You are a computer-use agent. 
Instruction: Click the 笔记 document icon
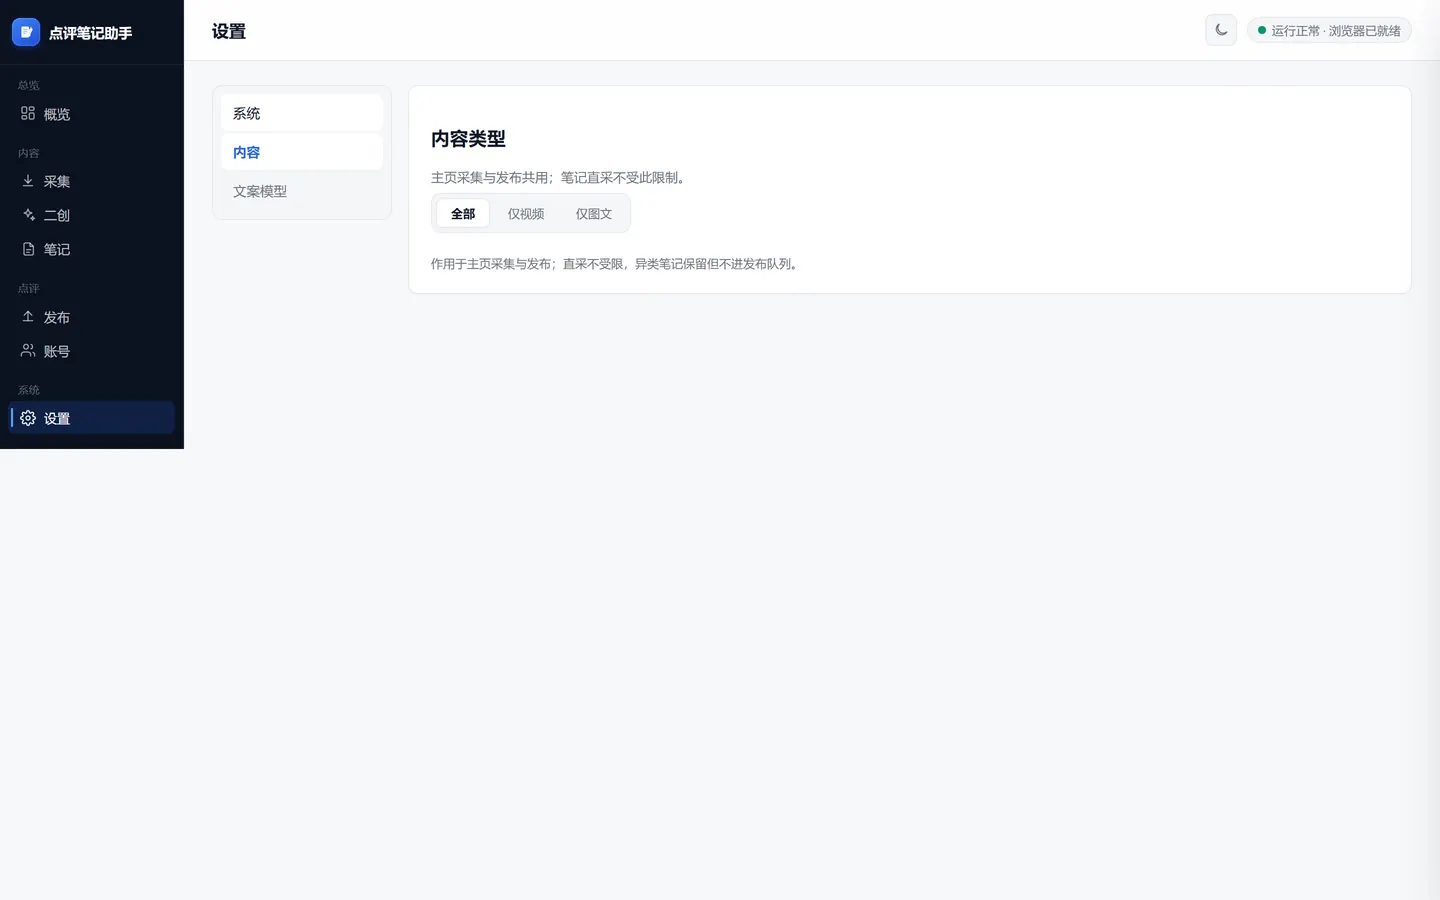[x=28, y=249]
